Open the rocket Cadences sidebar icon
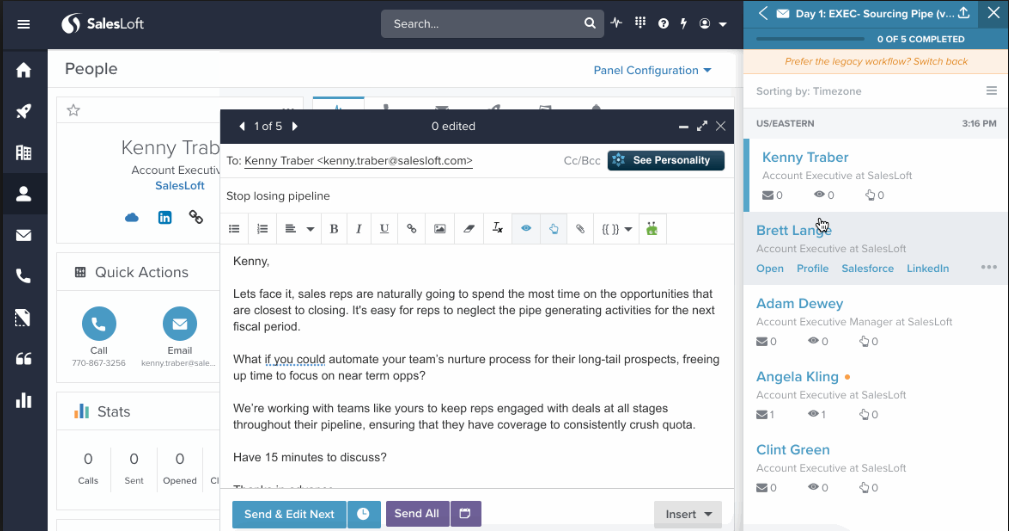Screen dimensions: 1009x531 pos(23,111)
